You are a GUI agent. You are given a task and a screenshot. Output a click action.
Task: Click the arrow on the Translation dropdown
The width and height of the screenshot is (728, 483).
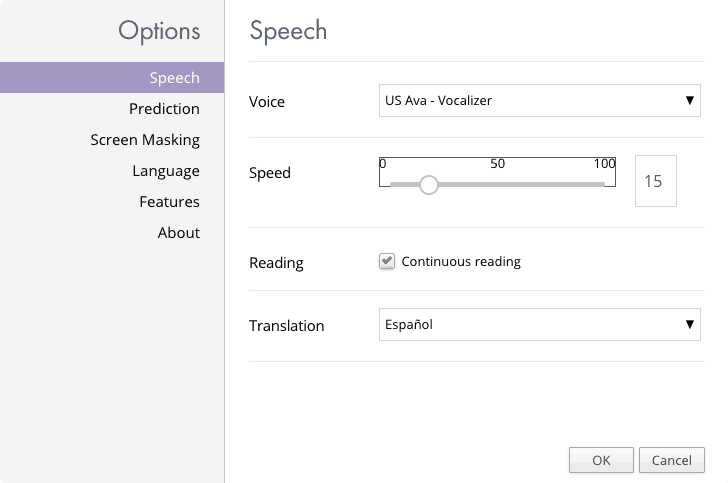point(689,324)
